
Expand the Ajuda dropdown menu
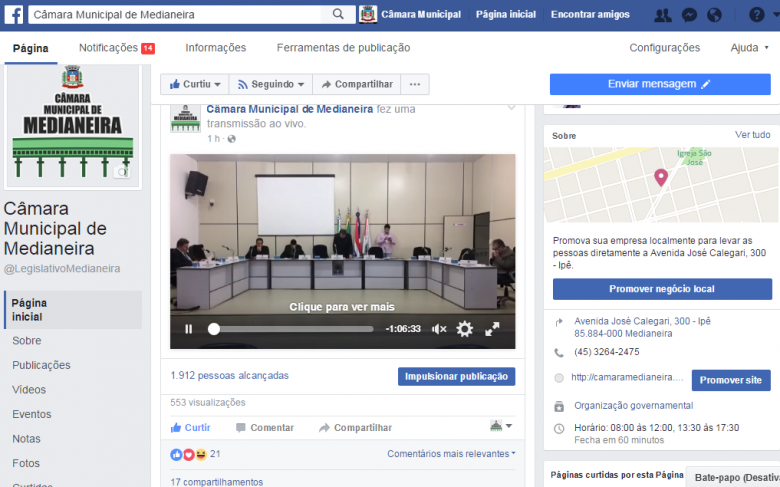749,48
